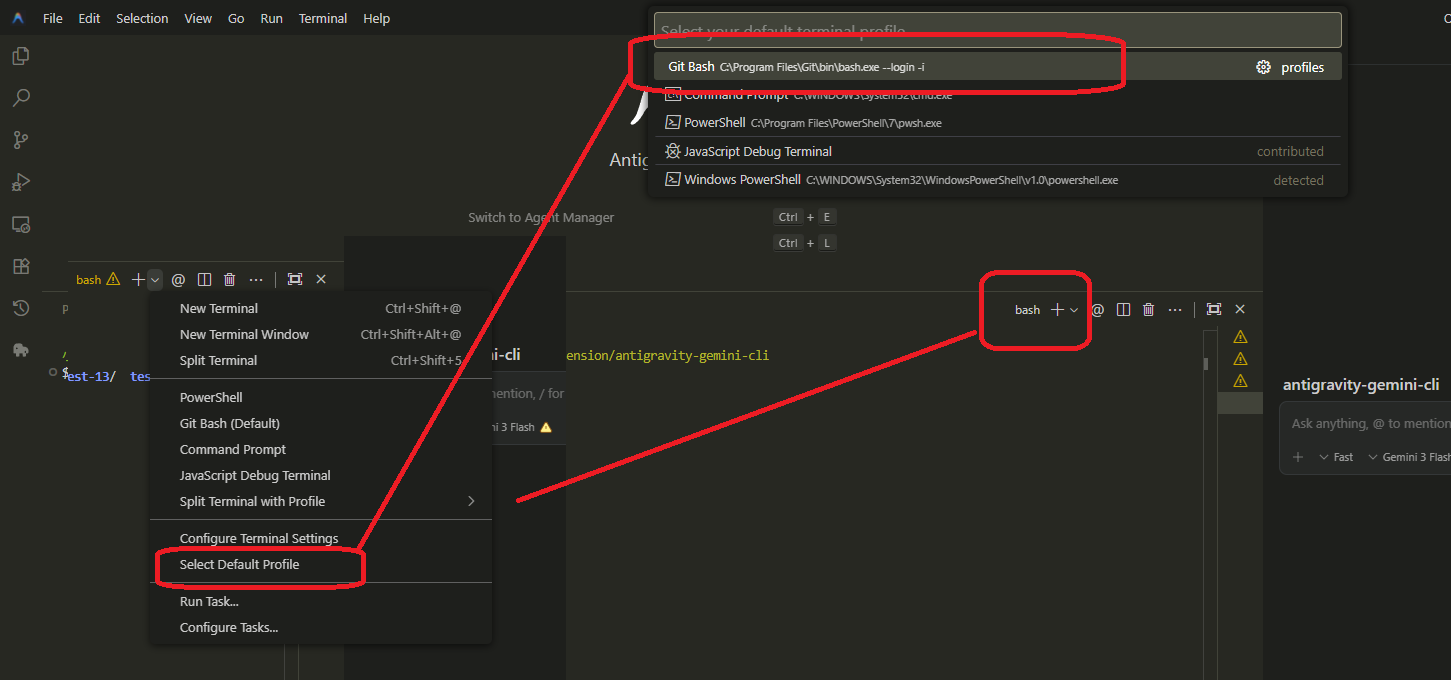Open the Run and Debug view
This screenshot has width=1451, height=680.
pos(20,181)
